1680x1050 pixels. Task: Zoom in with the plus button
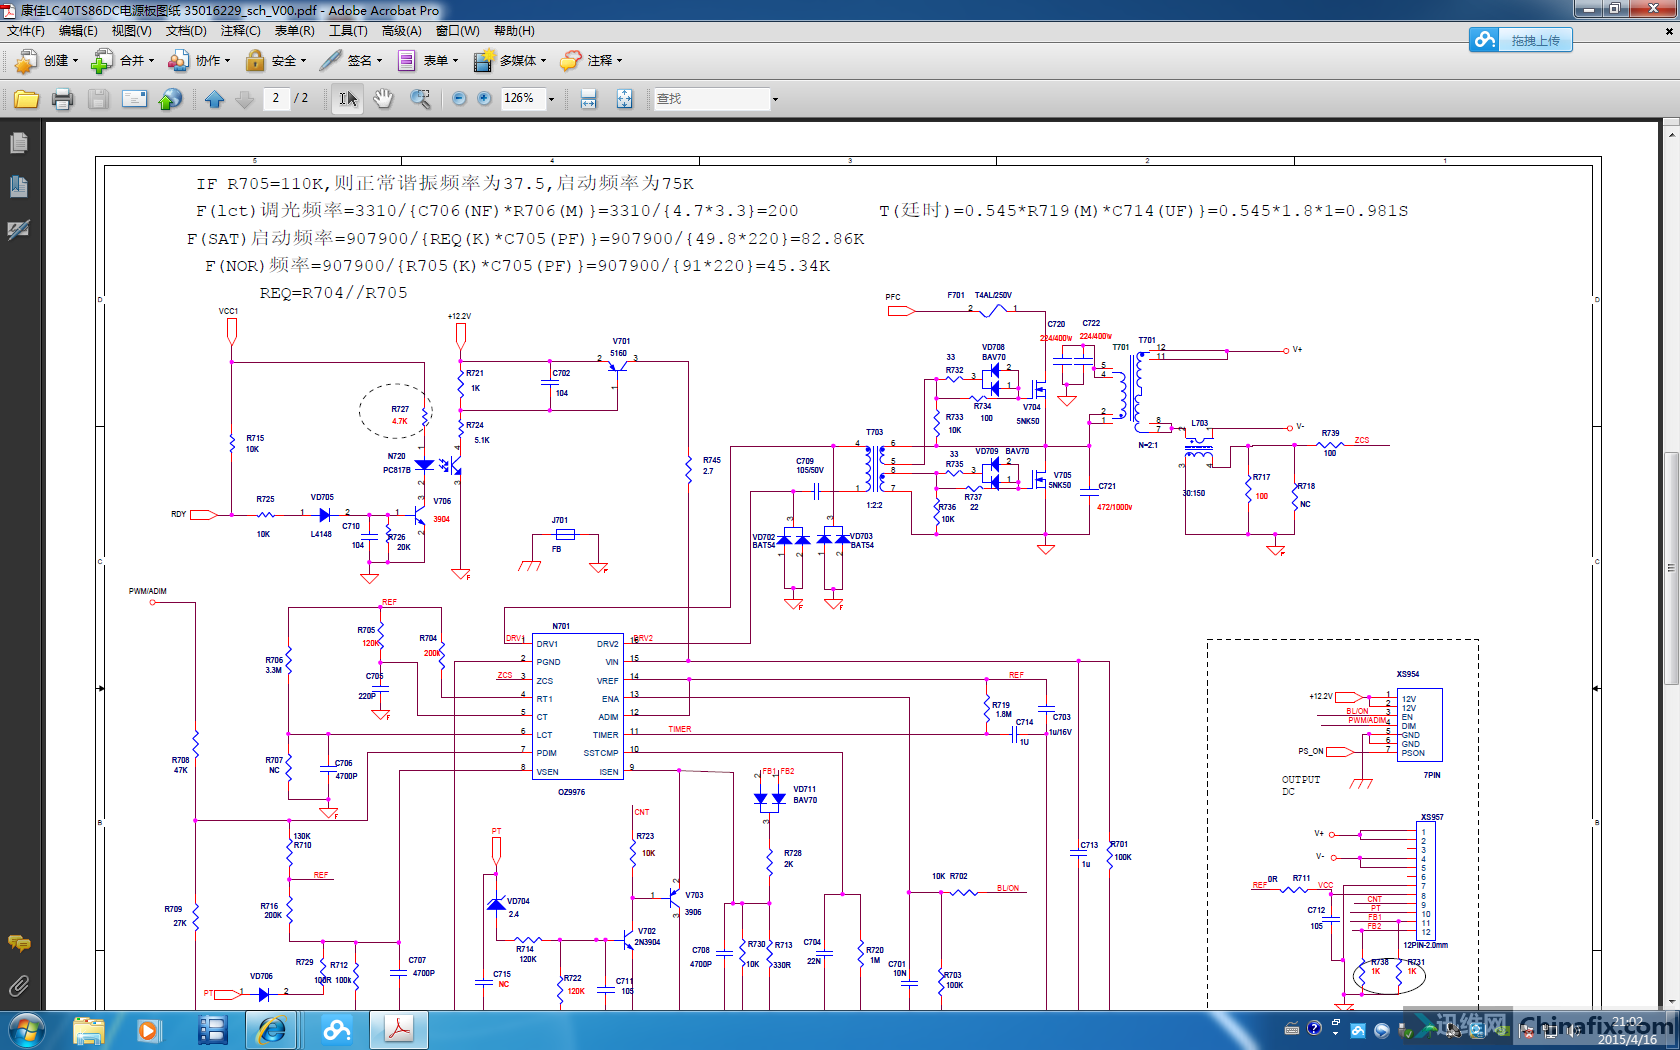pos(484,98)
